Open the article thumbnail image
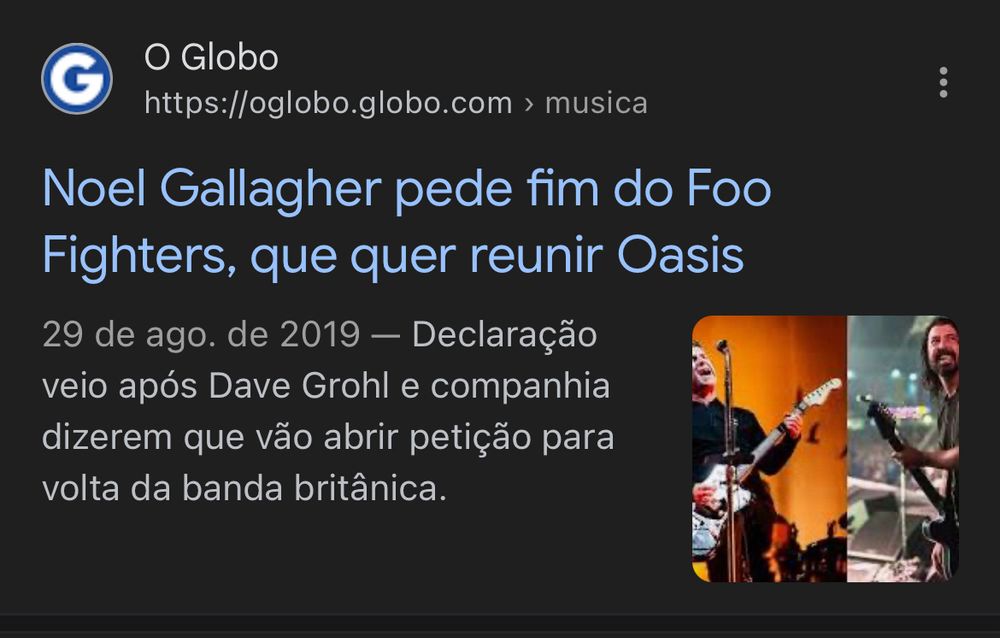 tap(825, 449)
